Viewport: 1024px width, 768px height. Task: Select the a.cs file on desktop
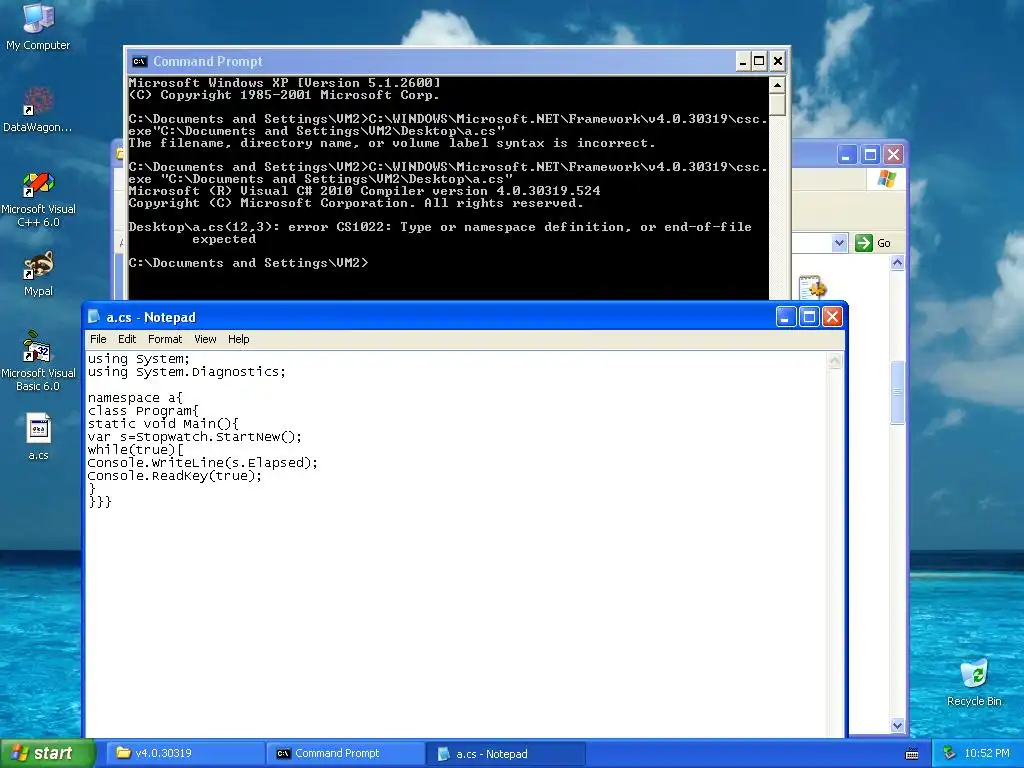[38, 436]
